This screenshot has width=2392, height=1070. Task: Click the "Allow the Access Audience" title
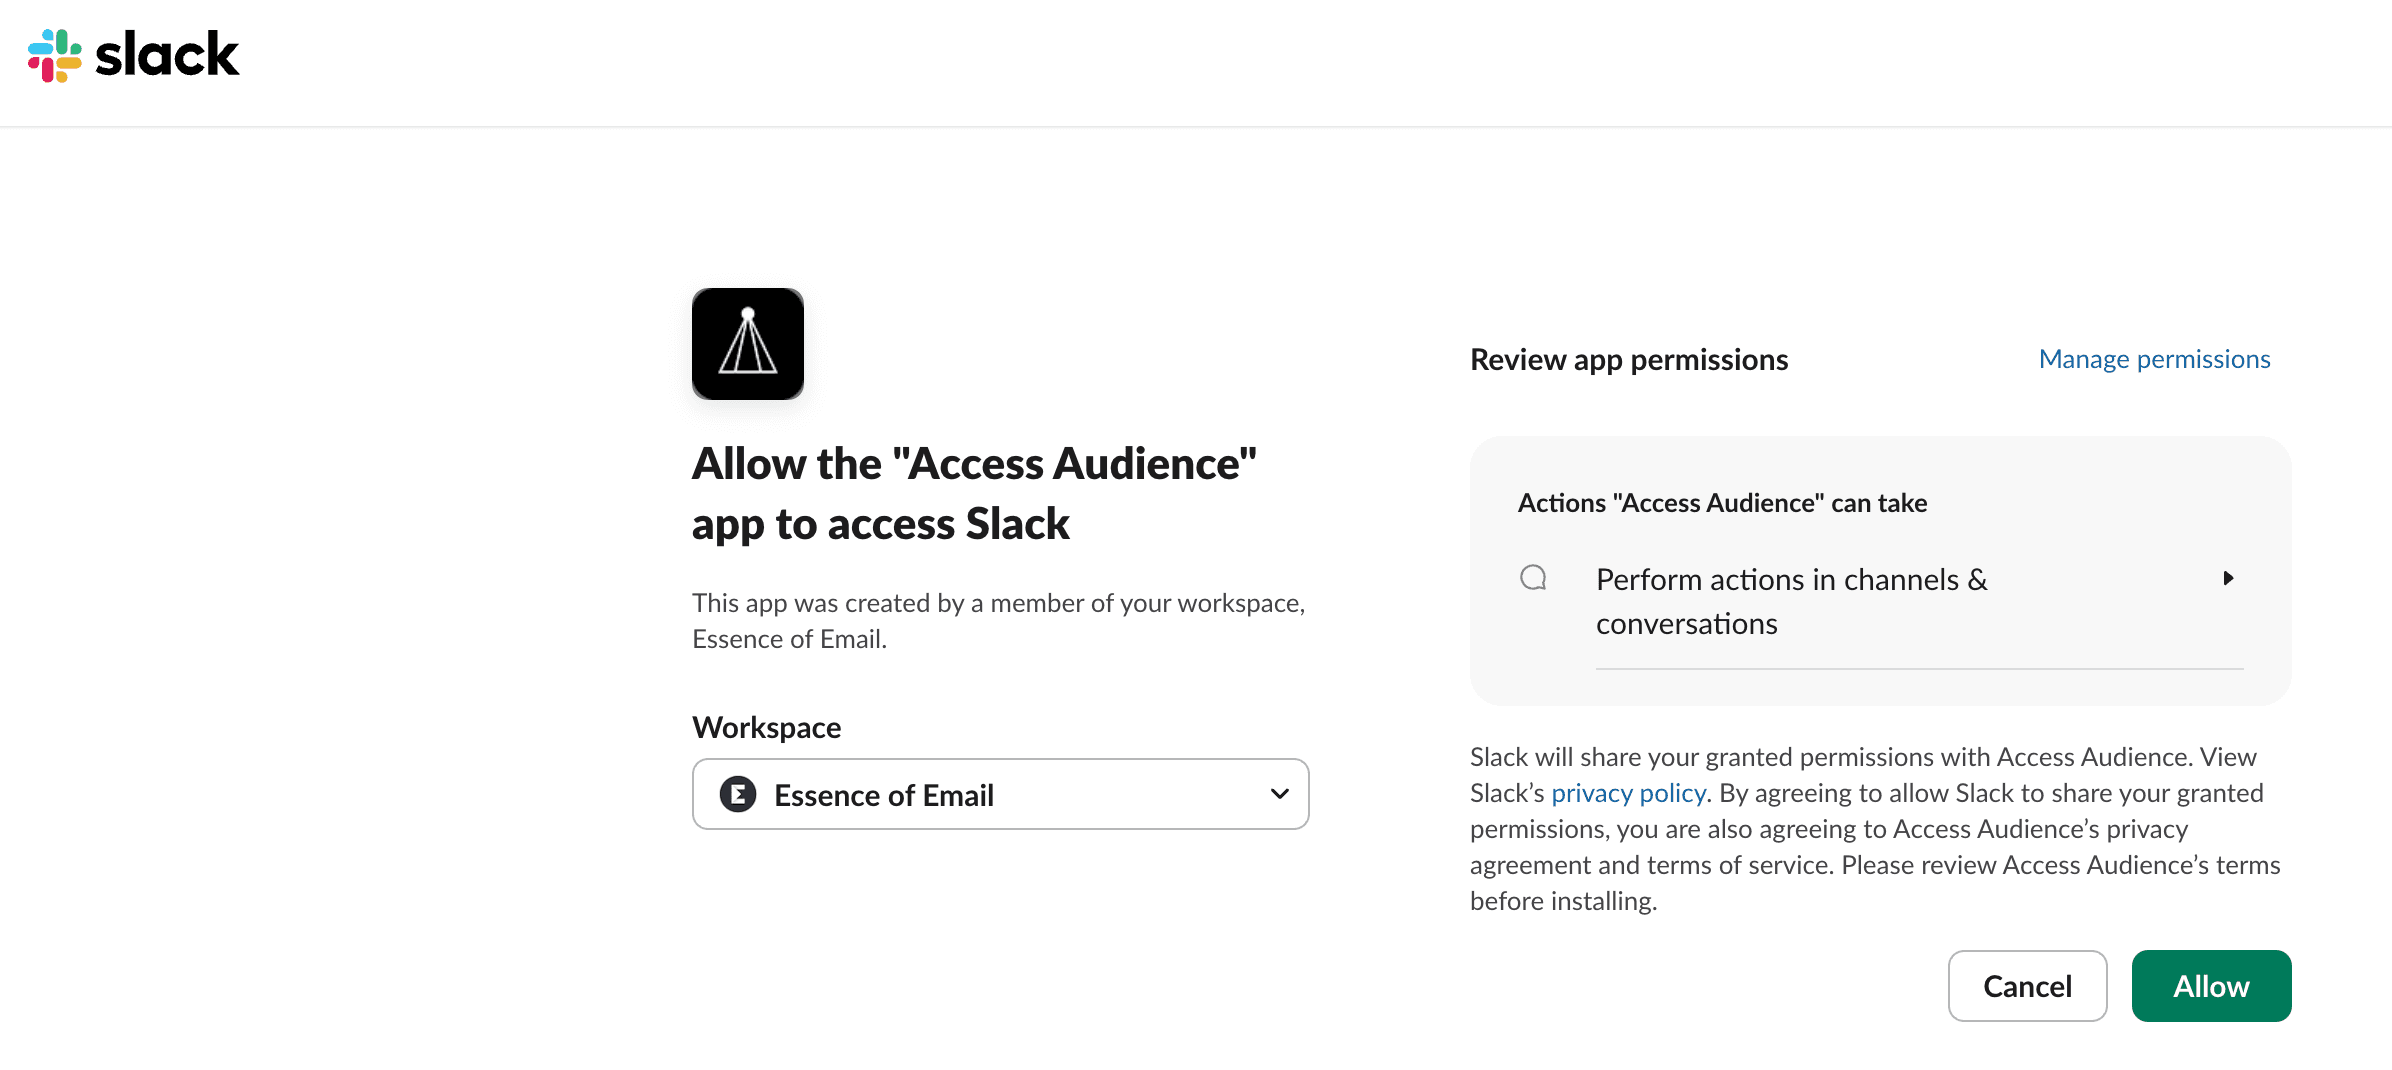click(x=974, y=492)
